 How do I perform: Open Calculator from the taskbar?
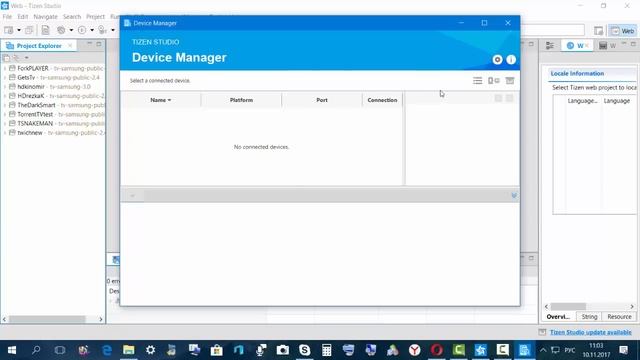click(x=327, y=350)
